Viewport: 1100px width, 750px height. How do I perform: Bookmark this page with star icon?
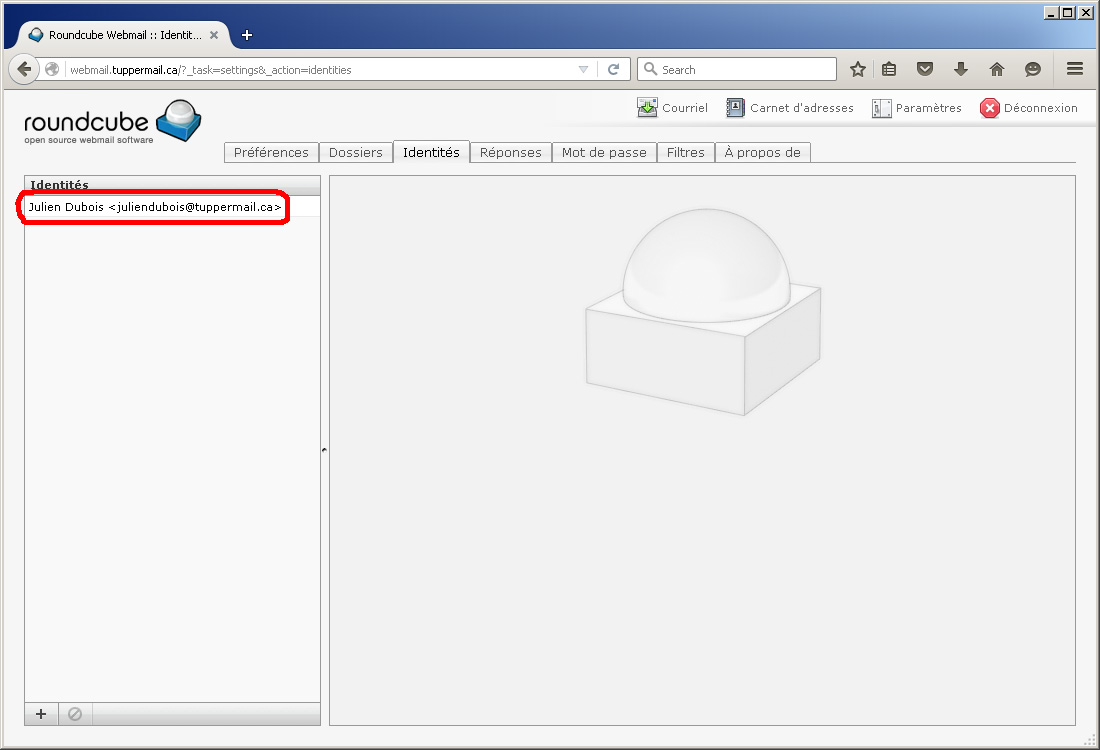click(857, 69)
